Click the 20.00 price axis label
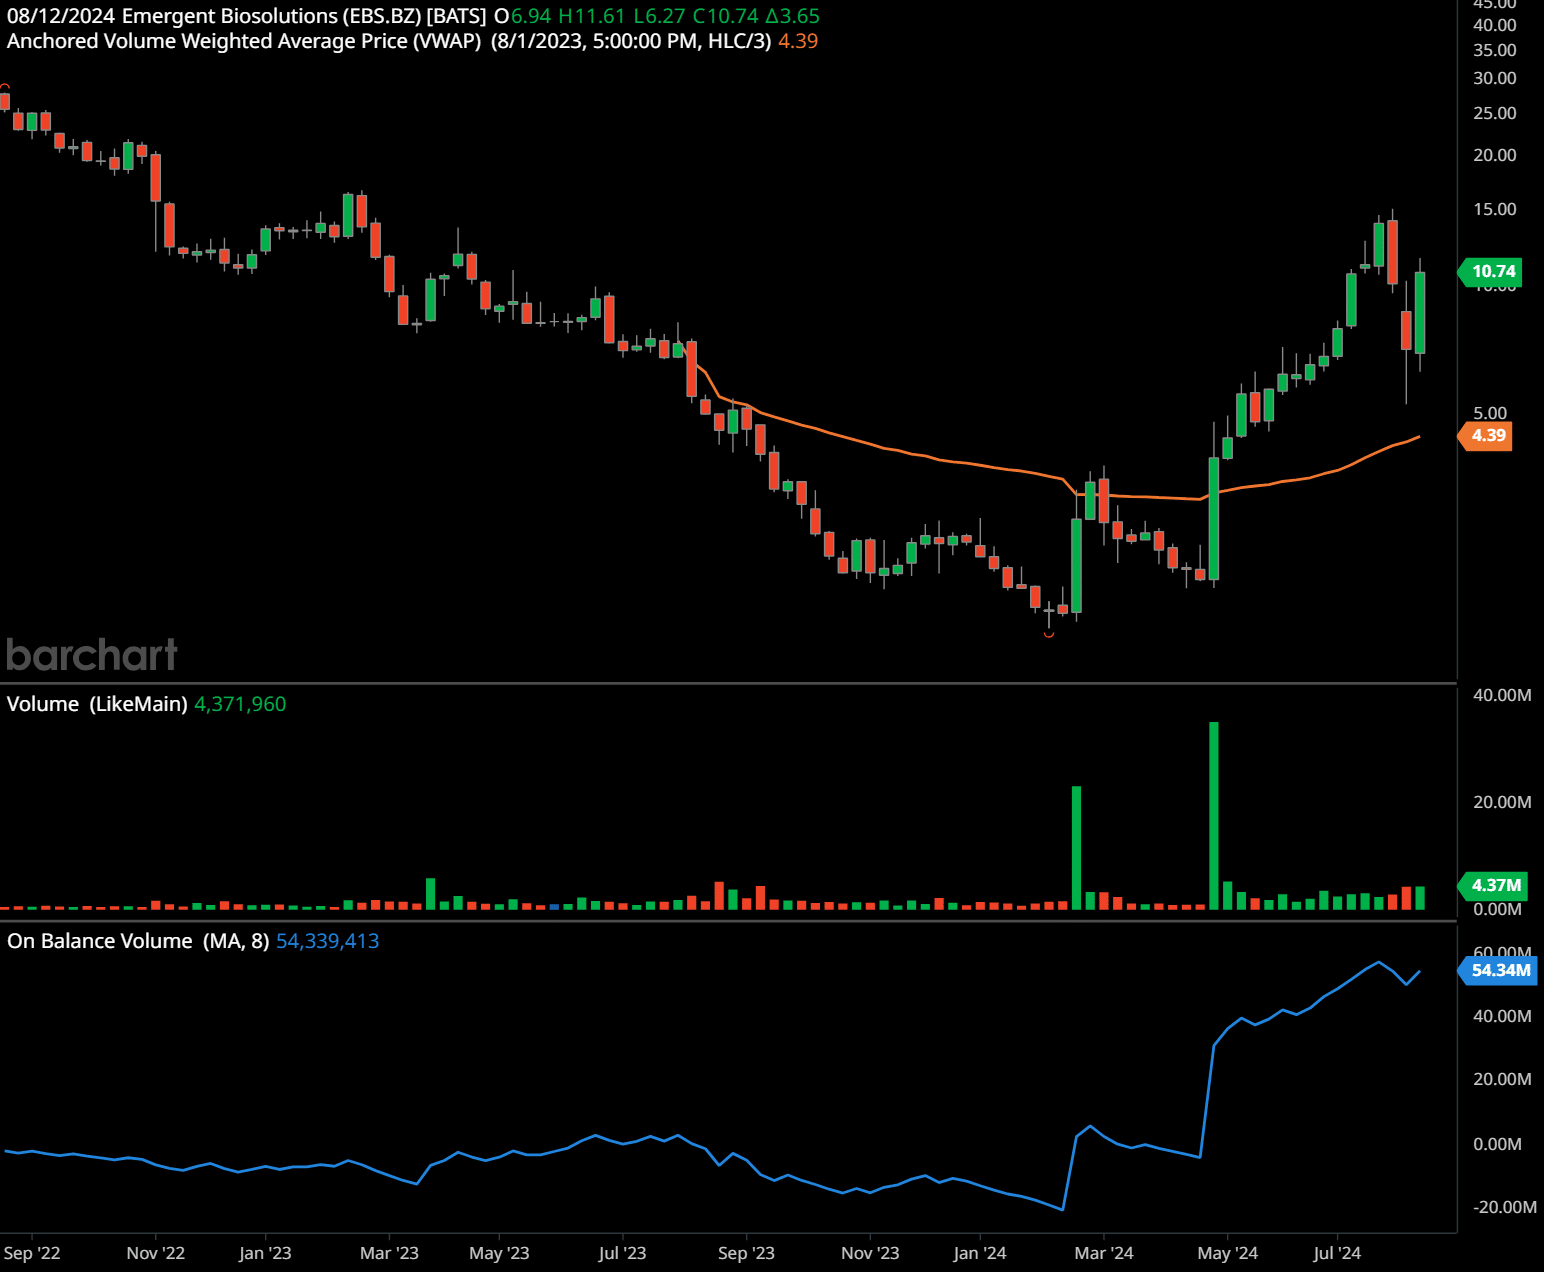 [1495, 155]
